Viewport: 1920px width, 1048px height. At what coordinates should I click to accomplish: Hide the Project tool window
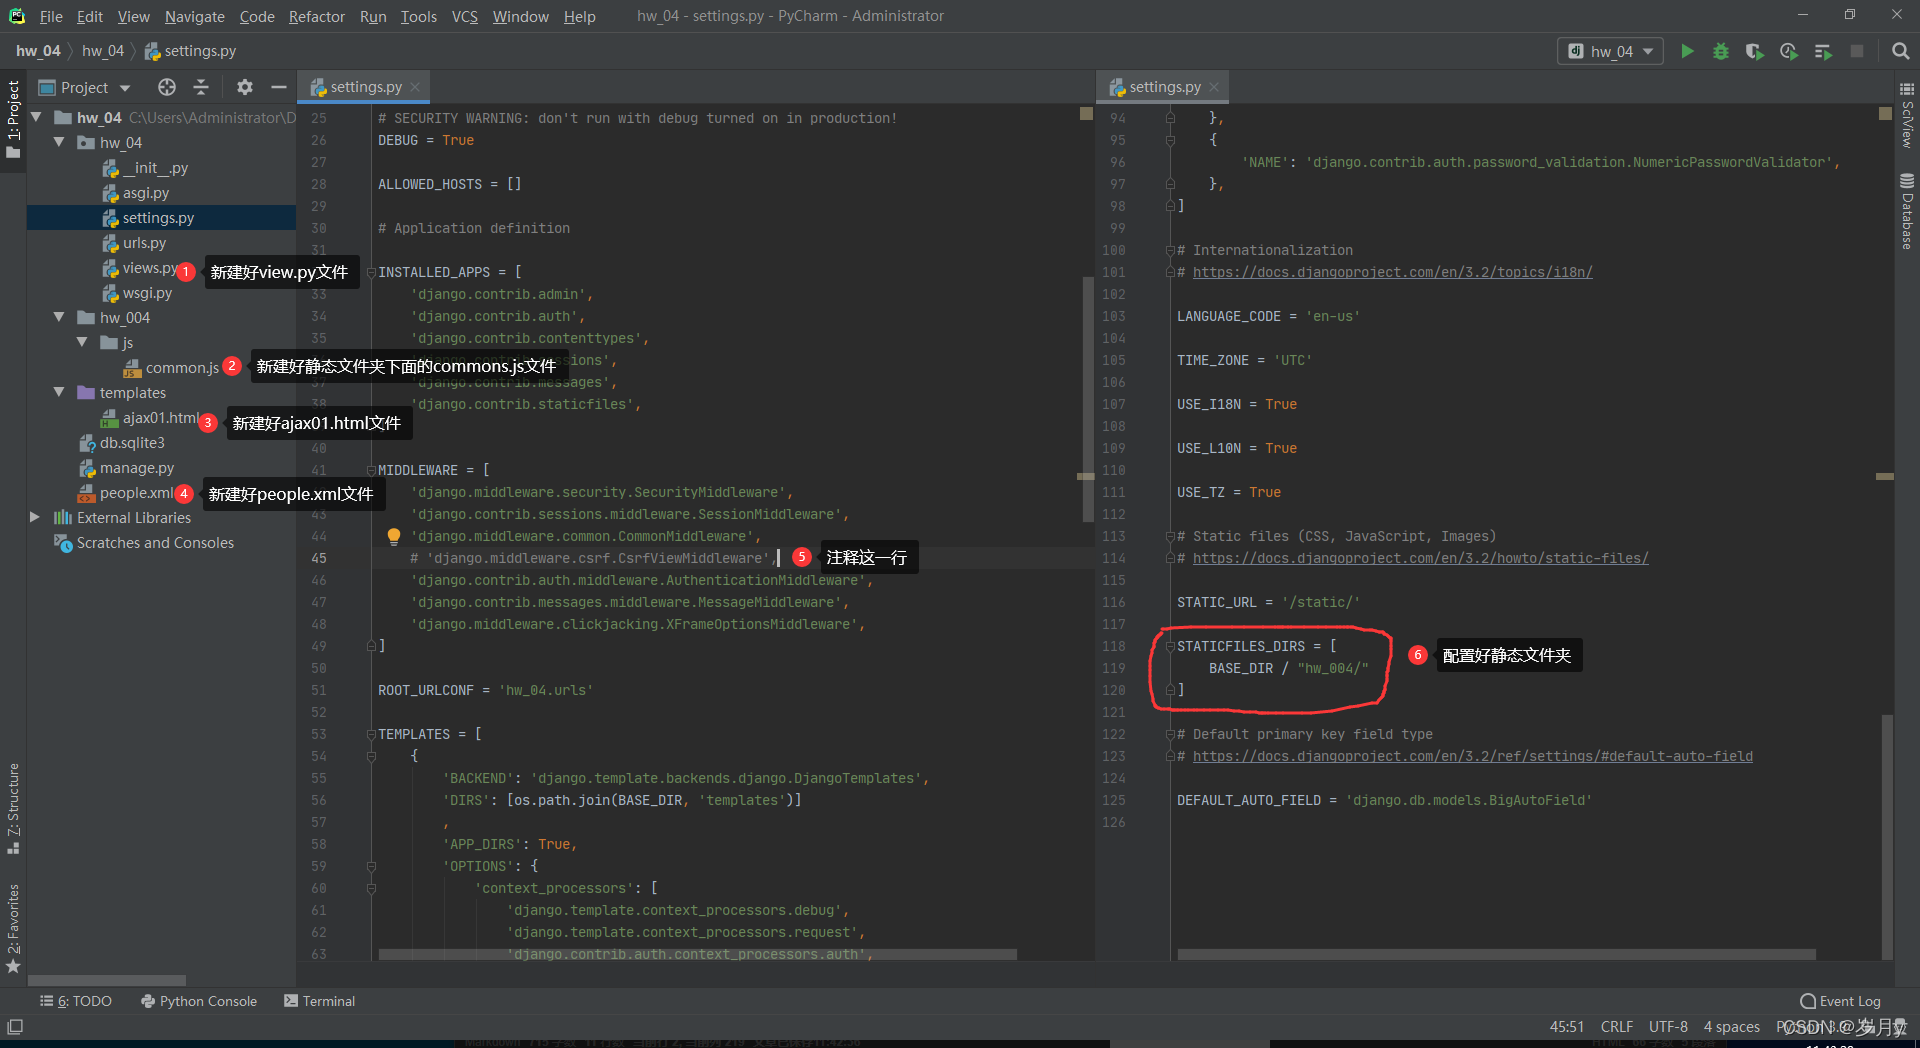click(279, 87)
